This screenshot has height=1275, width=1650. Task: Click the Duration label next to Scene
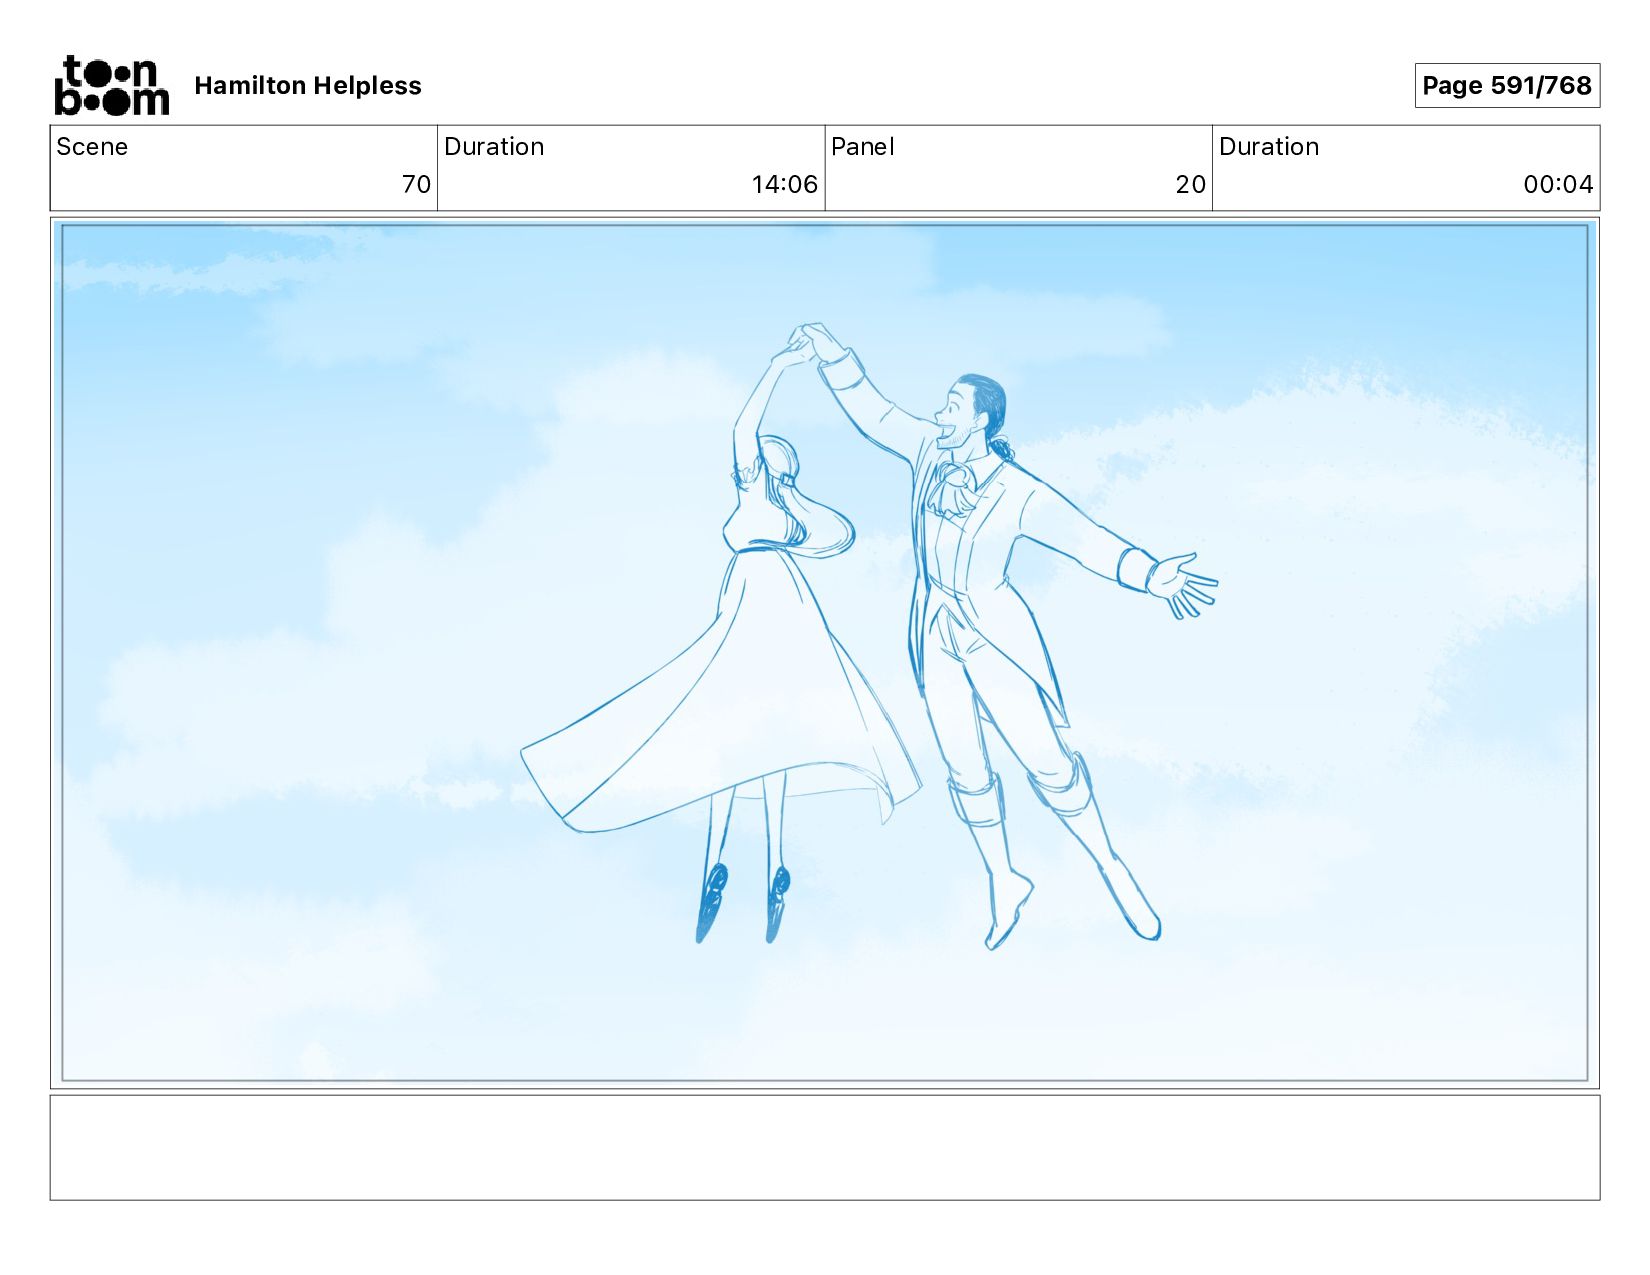click(494, 147)
